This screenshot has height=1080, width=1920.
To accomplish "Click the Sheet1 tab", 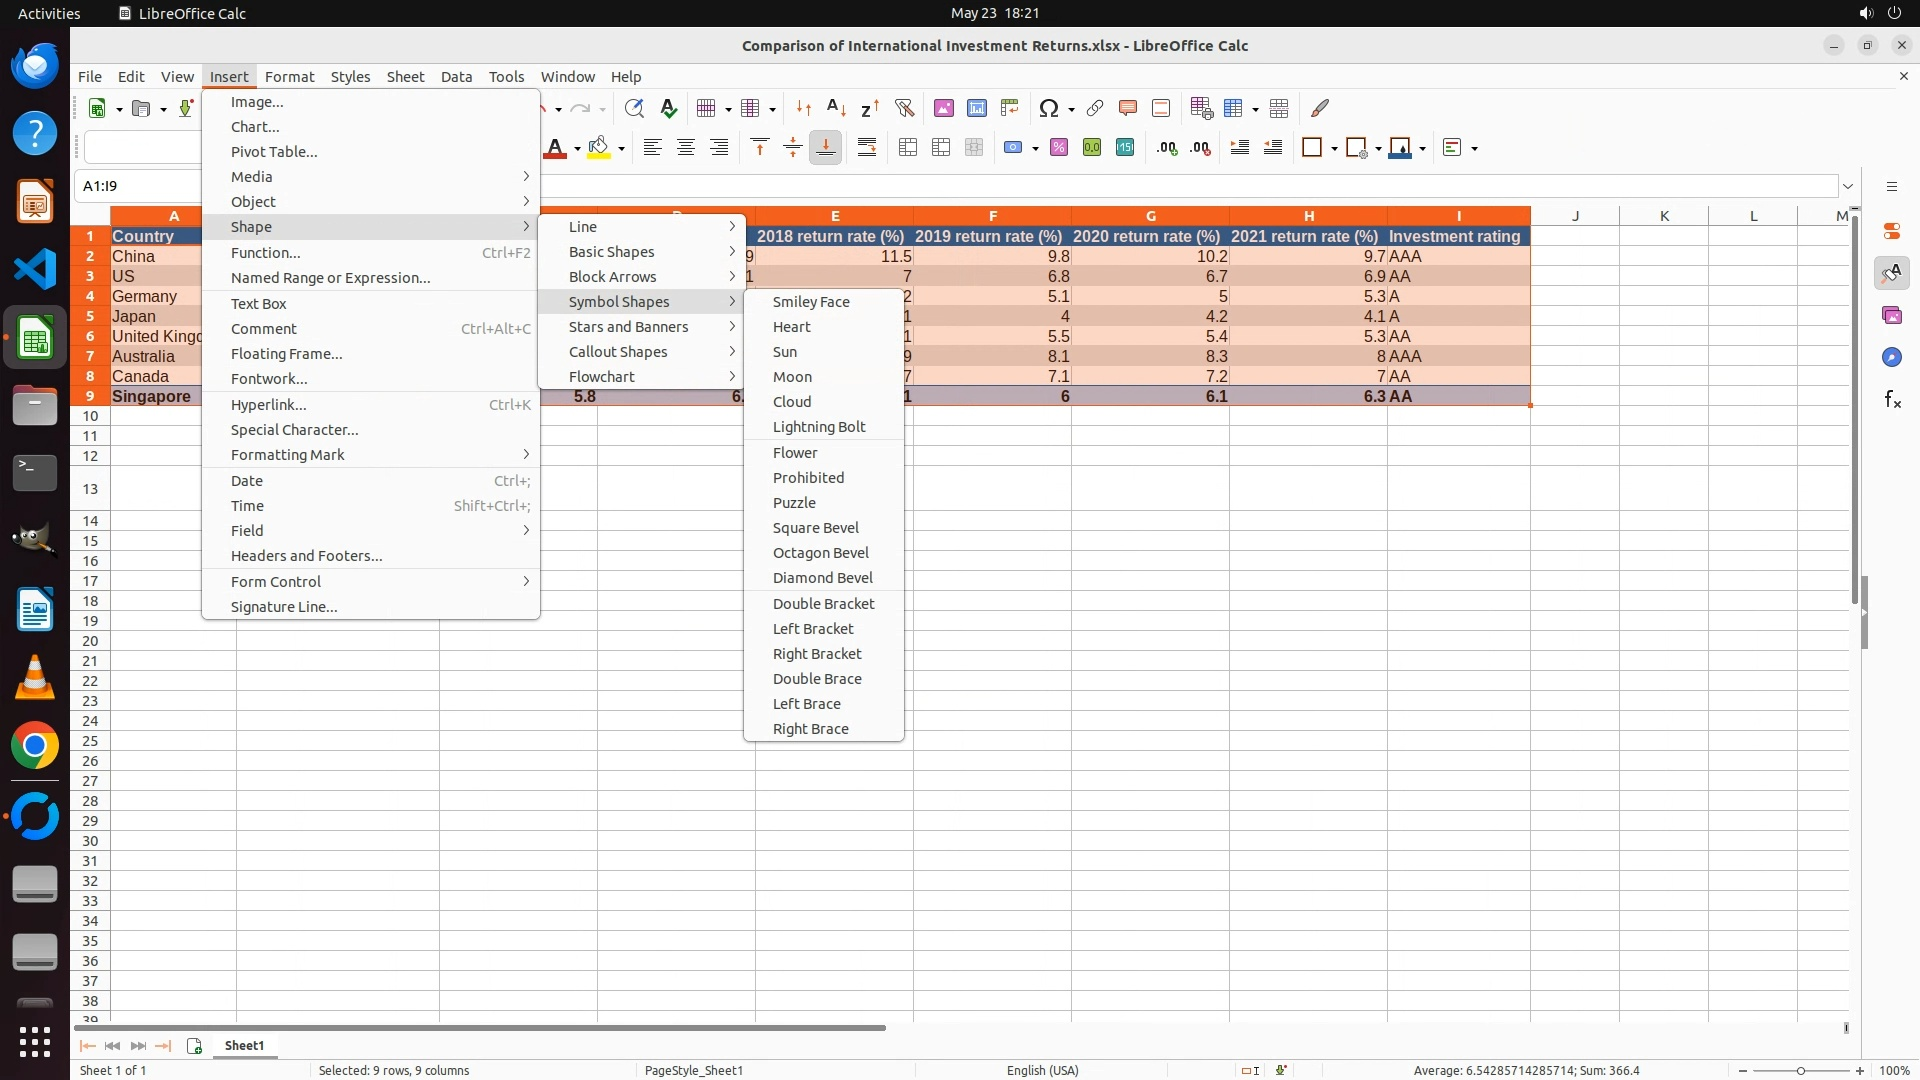I will click(x=244, y=1045).
